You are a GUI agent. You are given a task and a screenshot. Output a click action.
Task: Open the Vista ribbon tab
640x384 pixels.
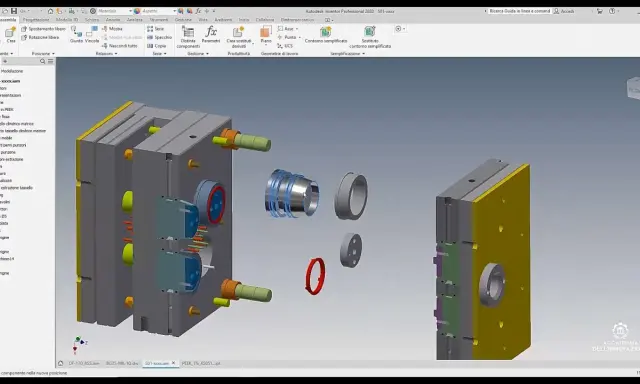(x=203, y=20)
